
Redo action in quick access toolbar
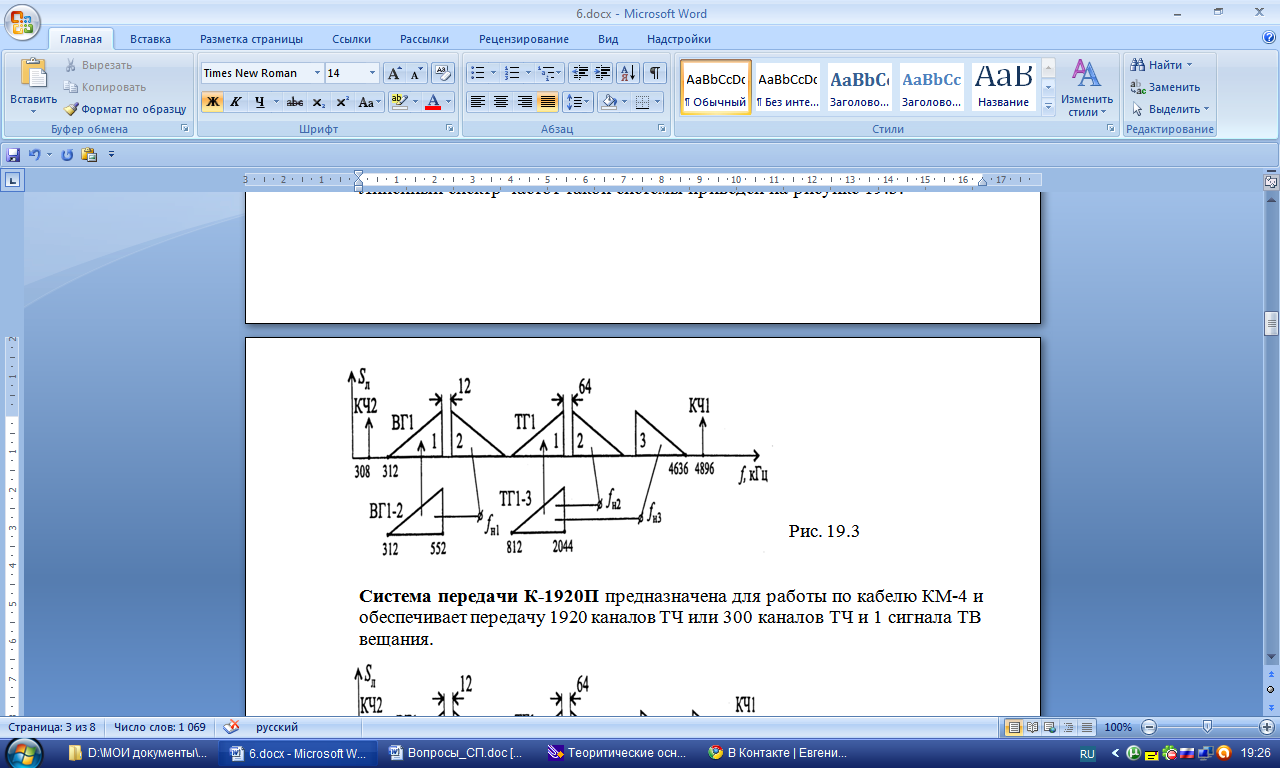68,154
